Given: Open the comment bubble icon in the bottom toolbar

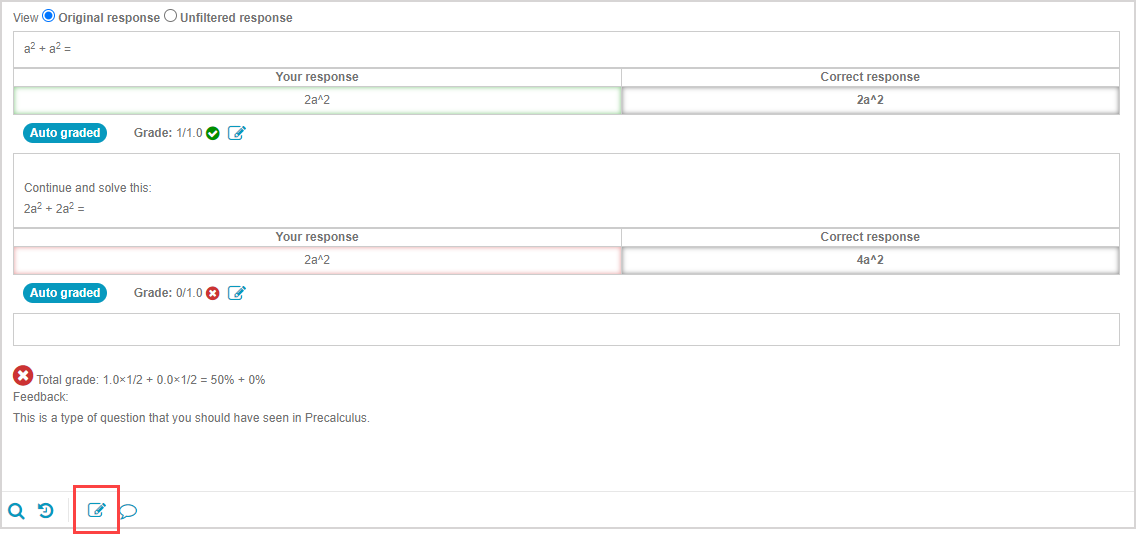Looking at the screenshot, I should 128,512.
